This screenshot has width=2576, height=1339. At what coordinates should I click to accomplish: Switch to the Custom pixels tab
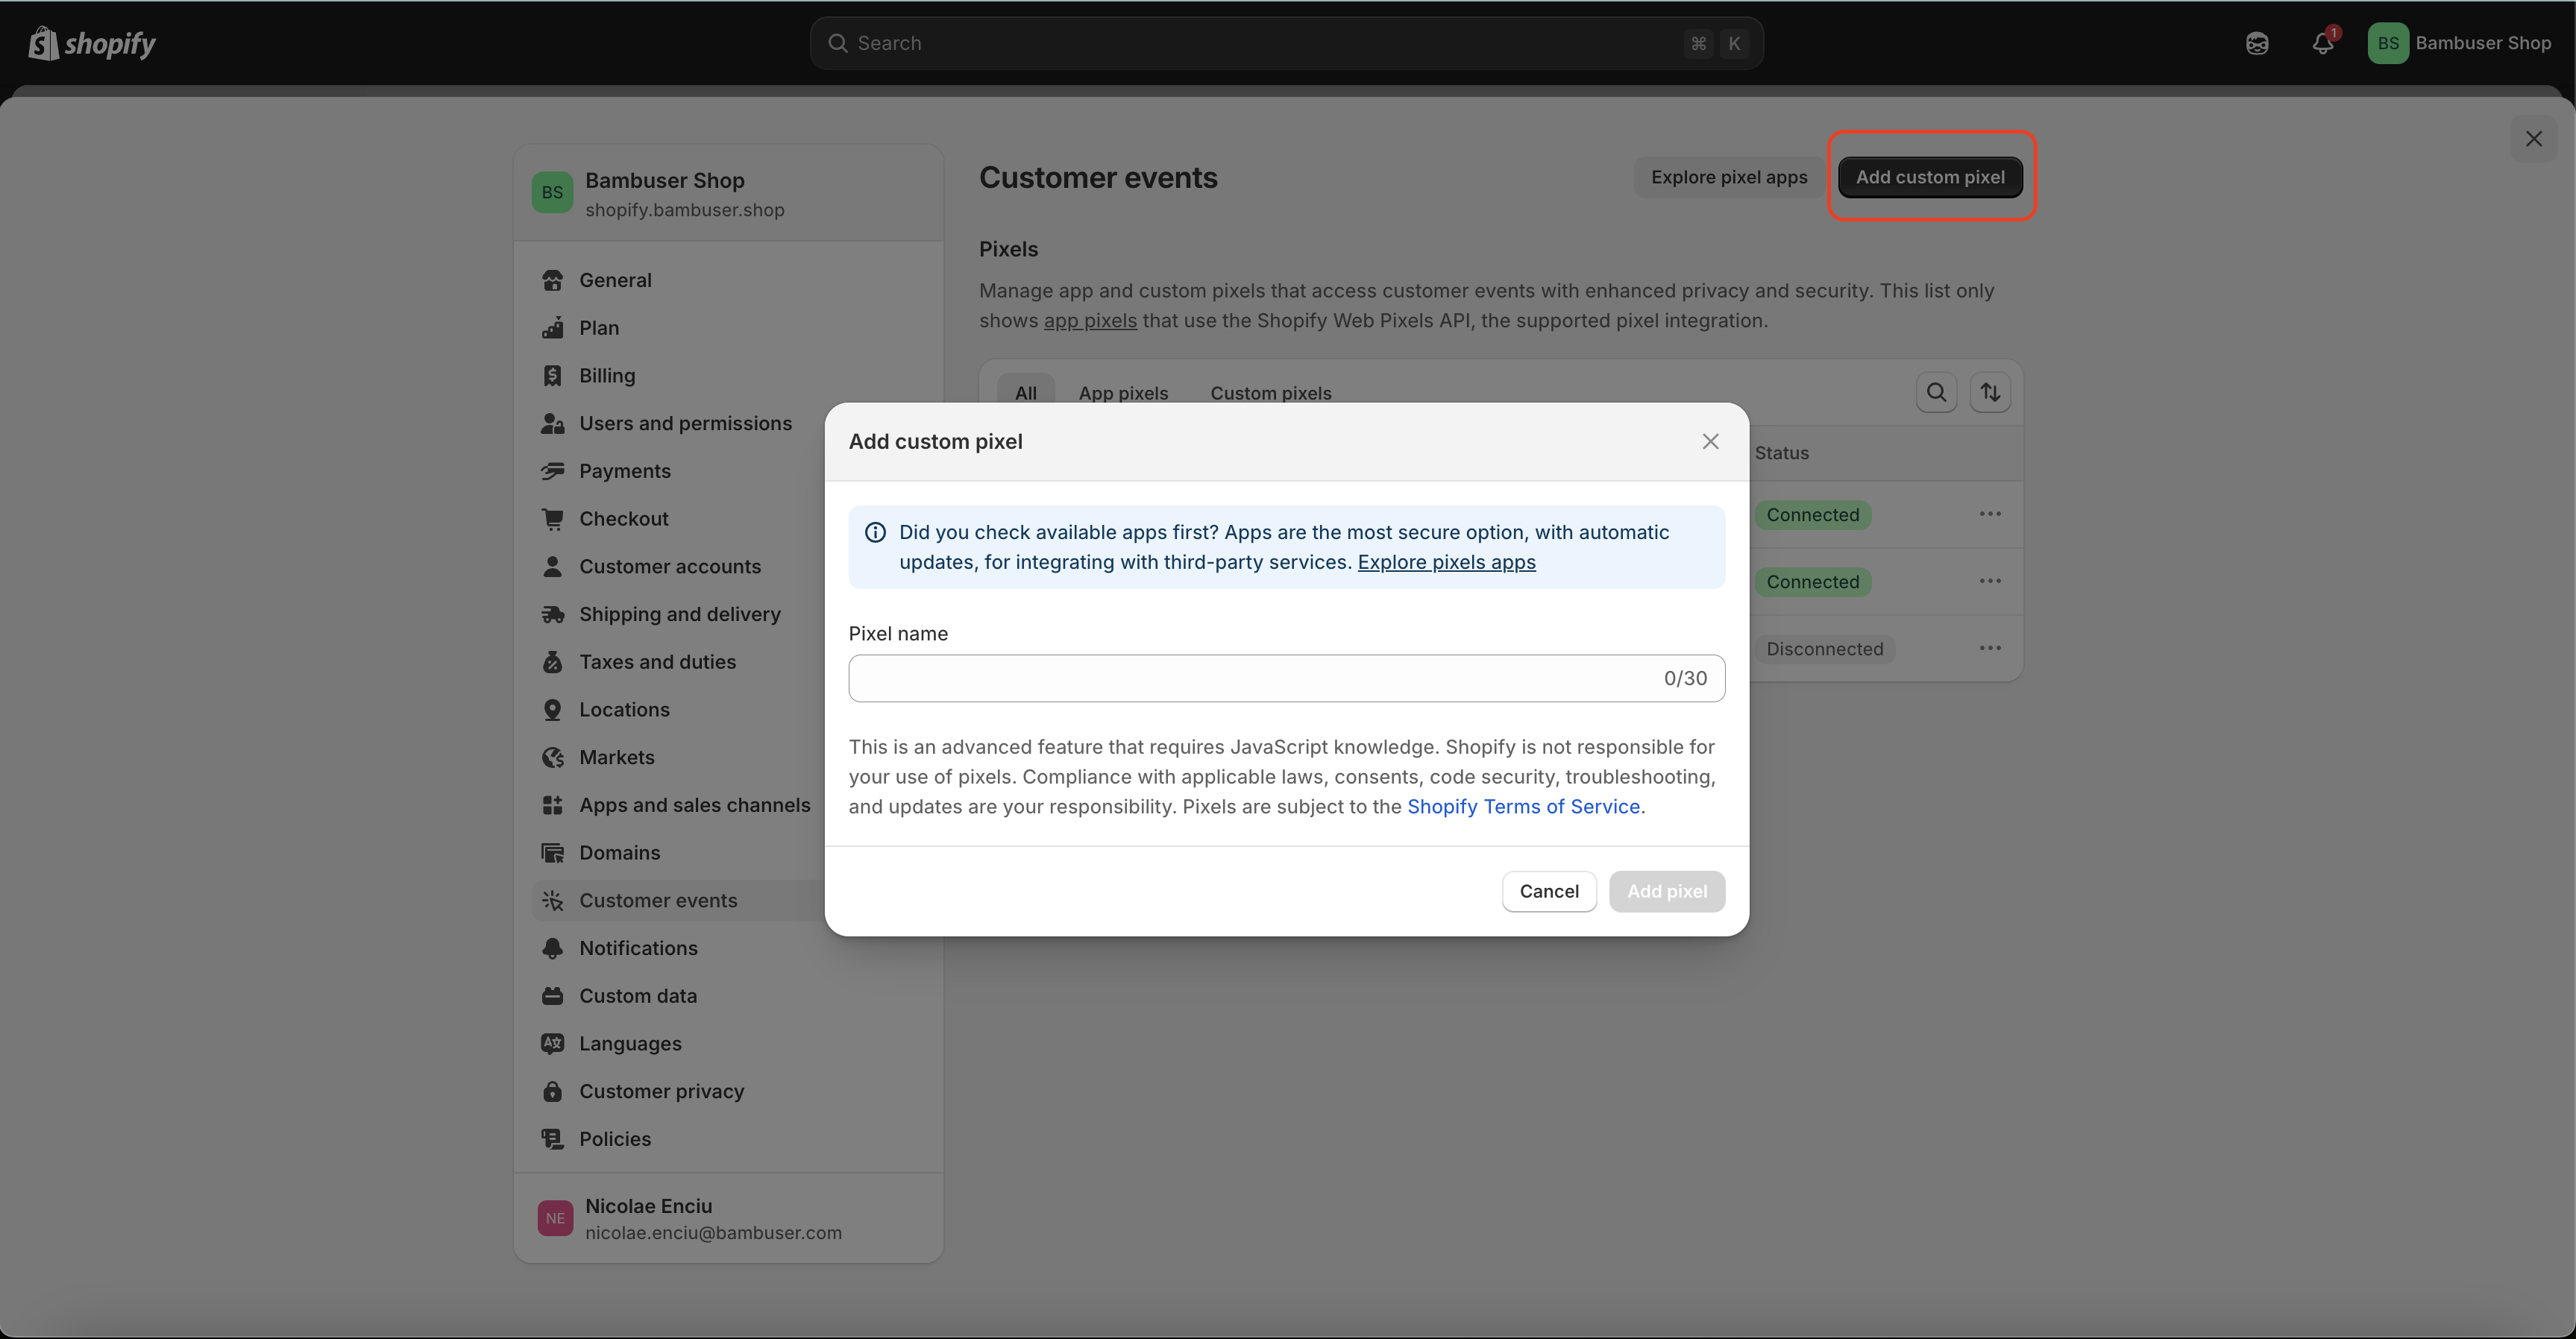(1270, 393)
